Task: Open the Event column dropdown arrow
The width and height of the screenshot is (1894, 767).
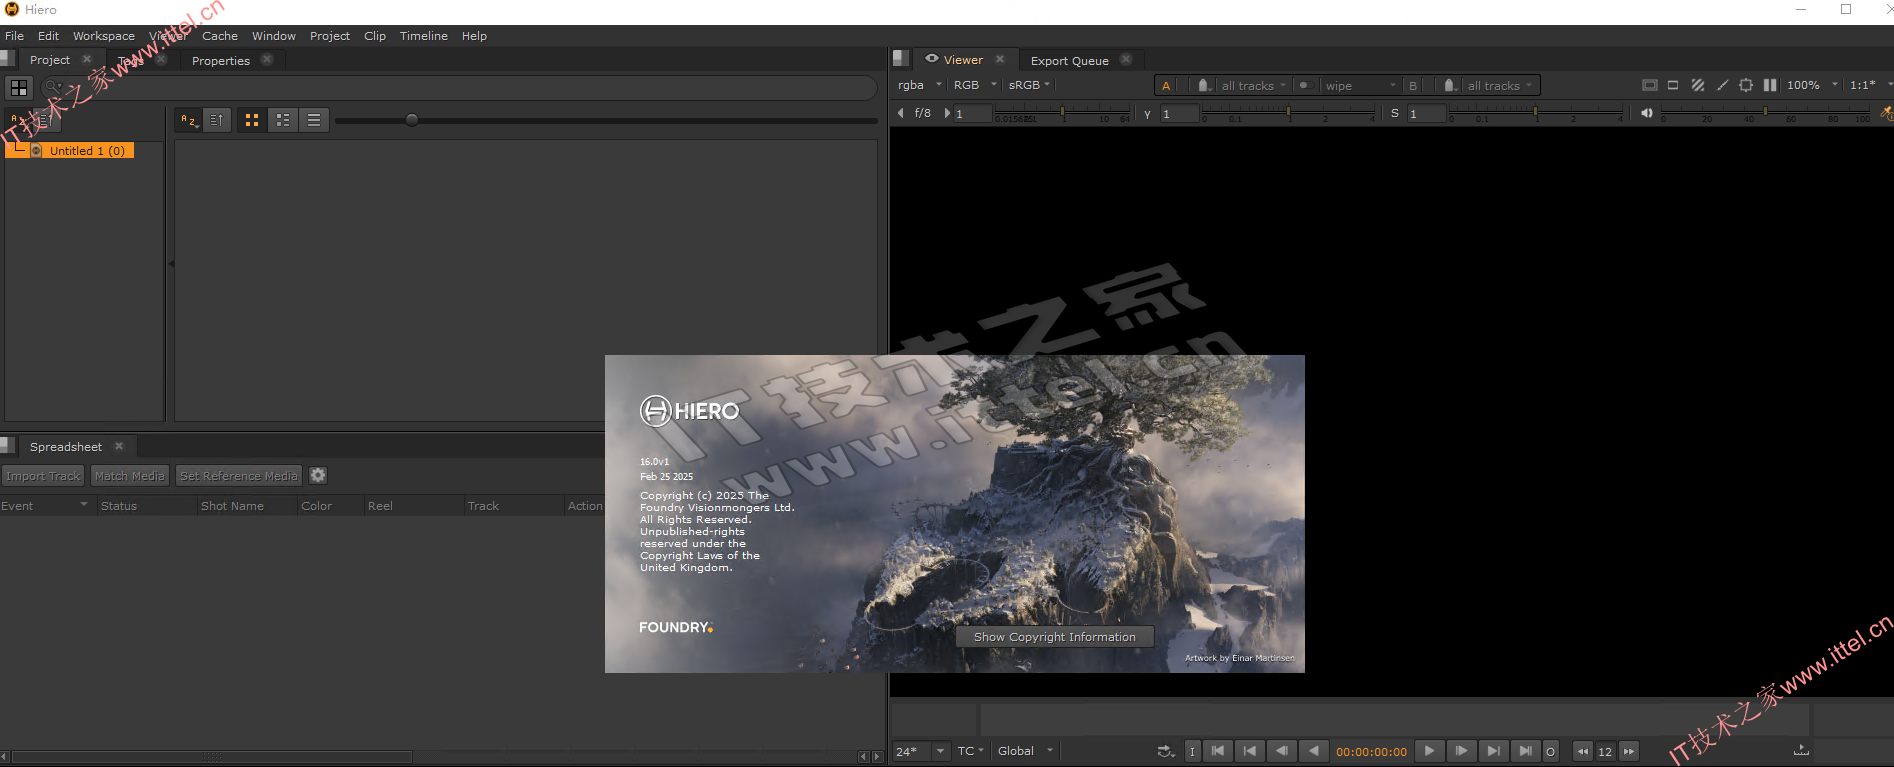Action: (x=84, y=505)
